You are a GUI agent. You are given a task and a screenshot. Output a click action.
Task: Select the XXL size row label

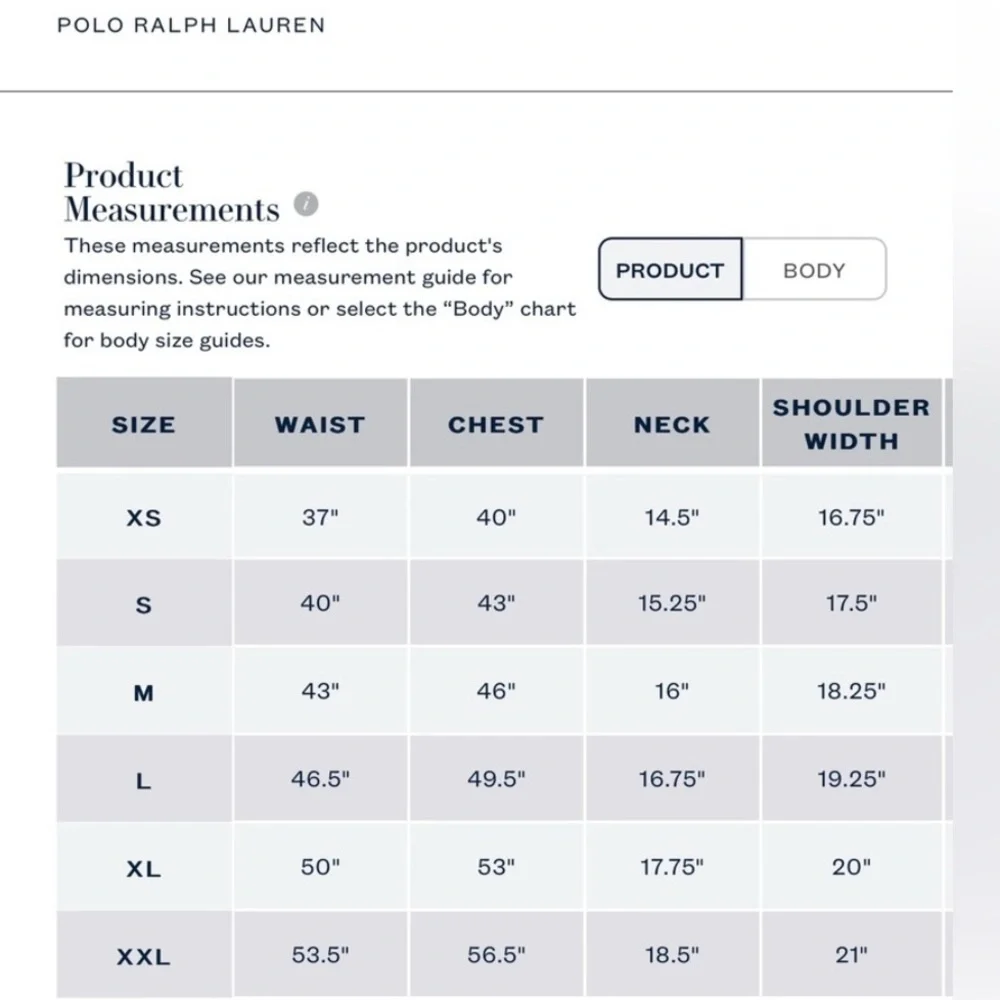tap(144, 957)
